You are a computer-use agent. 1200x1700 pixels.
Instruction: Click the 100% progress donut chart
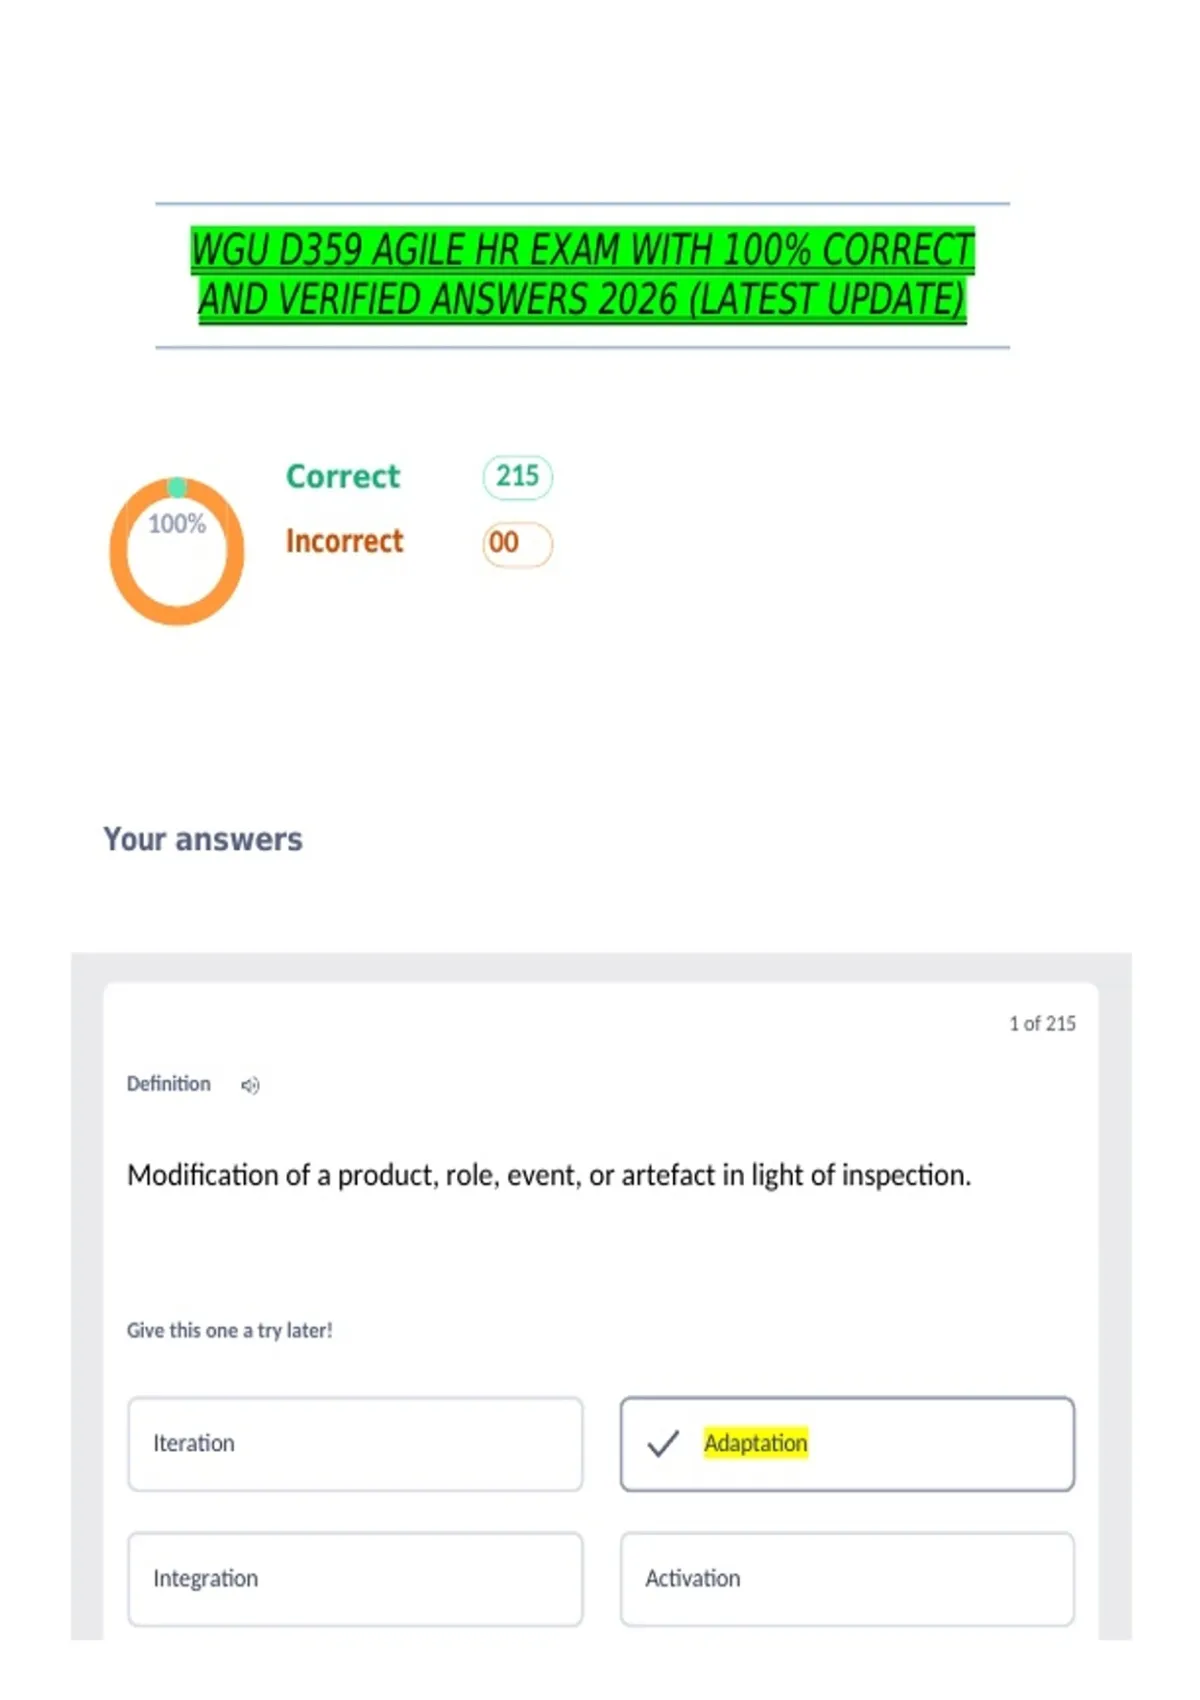point(177,551)
